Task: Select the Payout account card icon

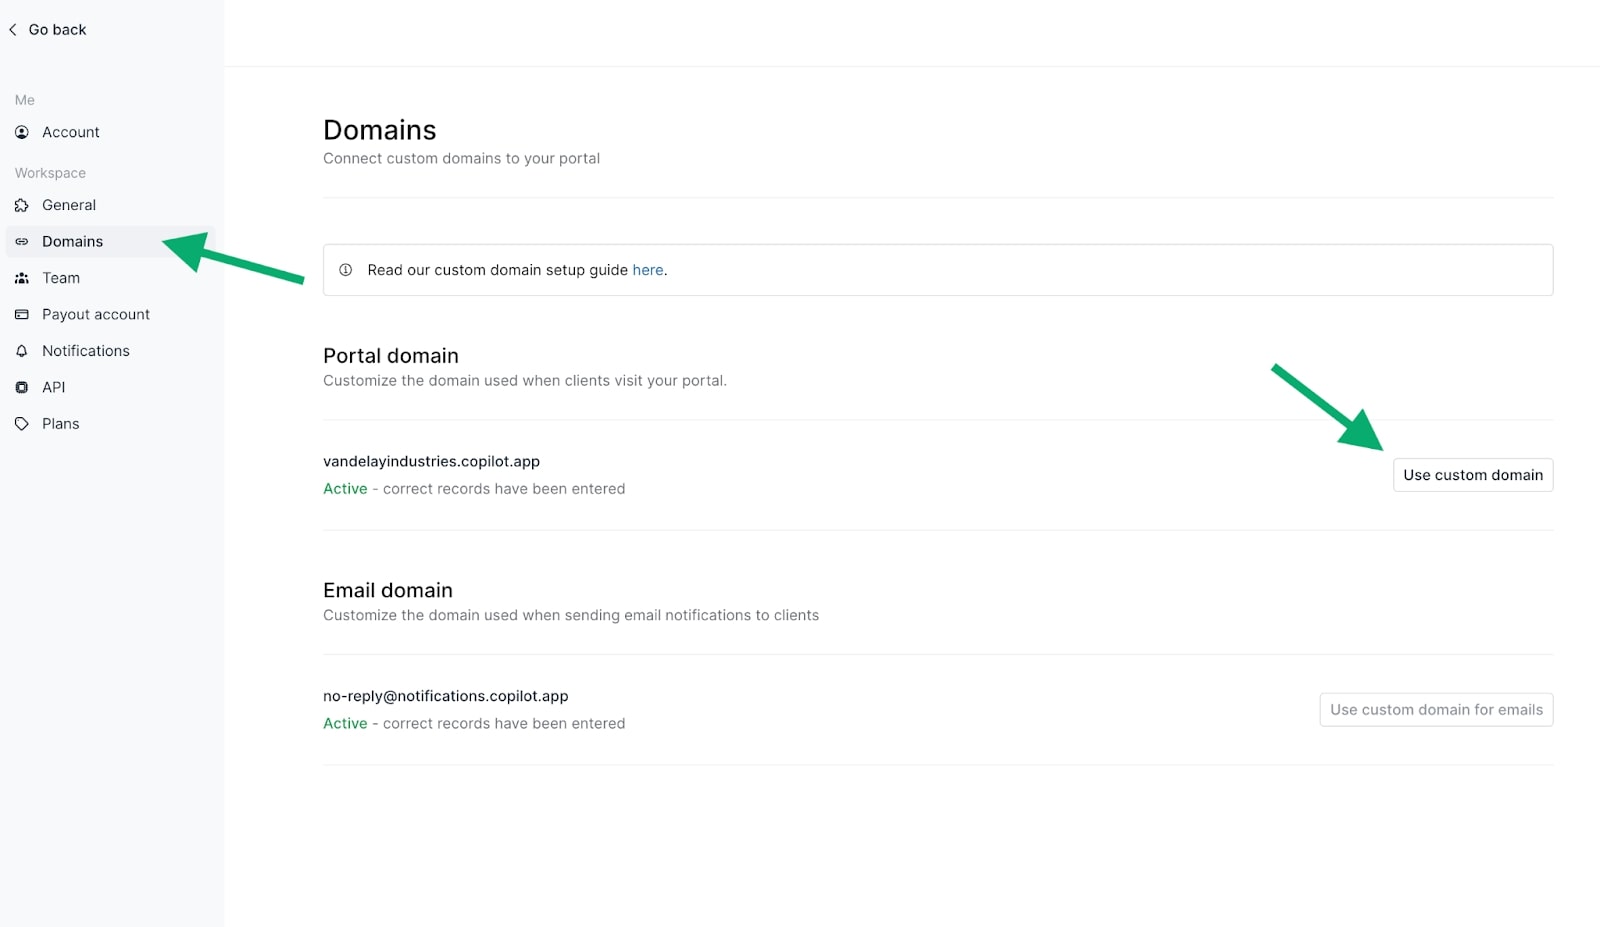Action: click(22, 314)
